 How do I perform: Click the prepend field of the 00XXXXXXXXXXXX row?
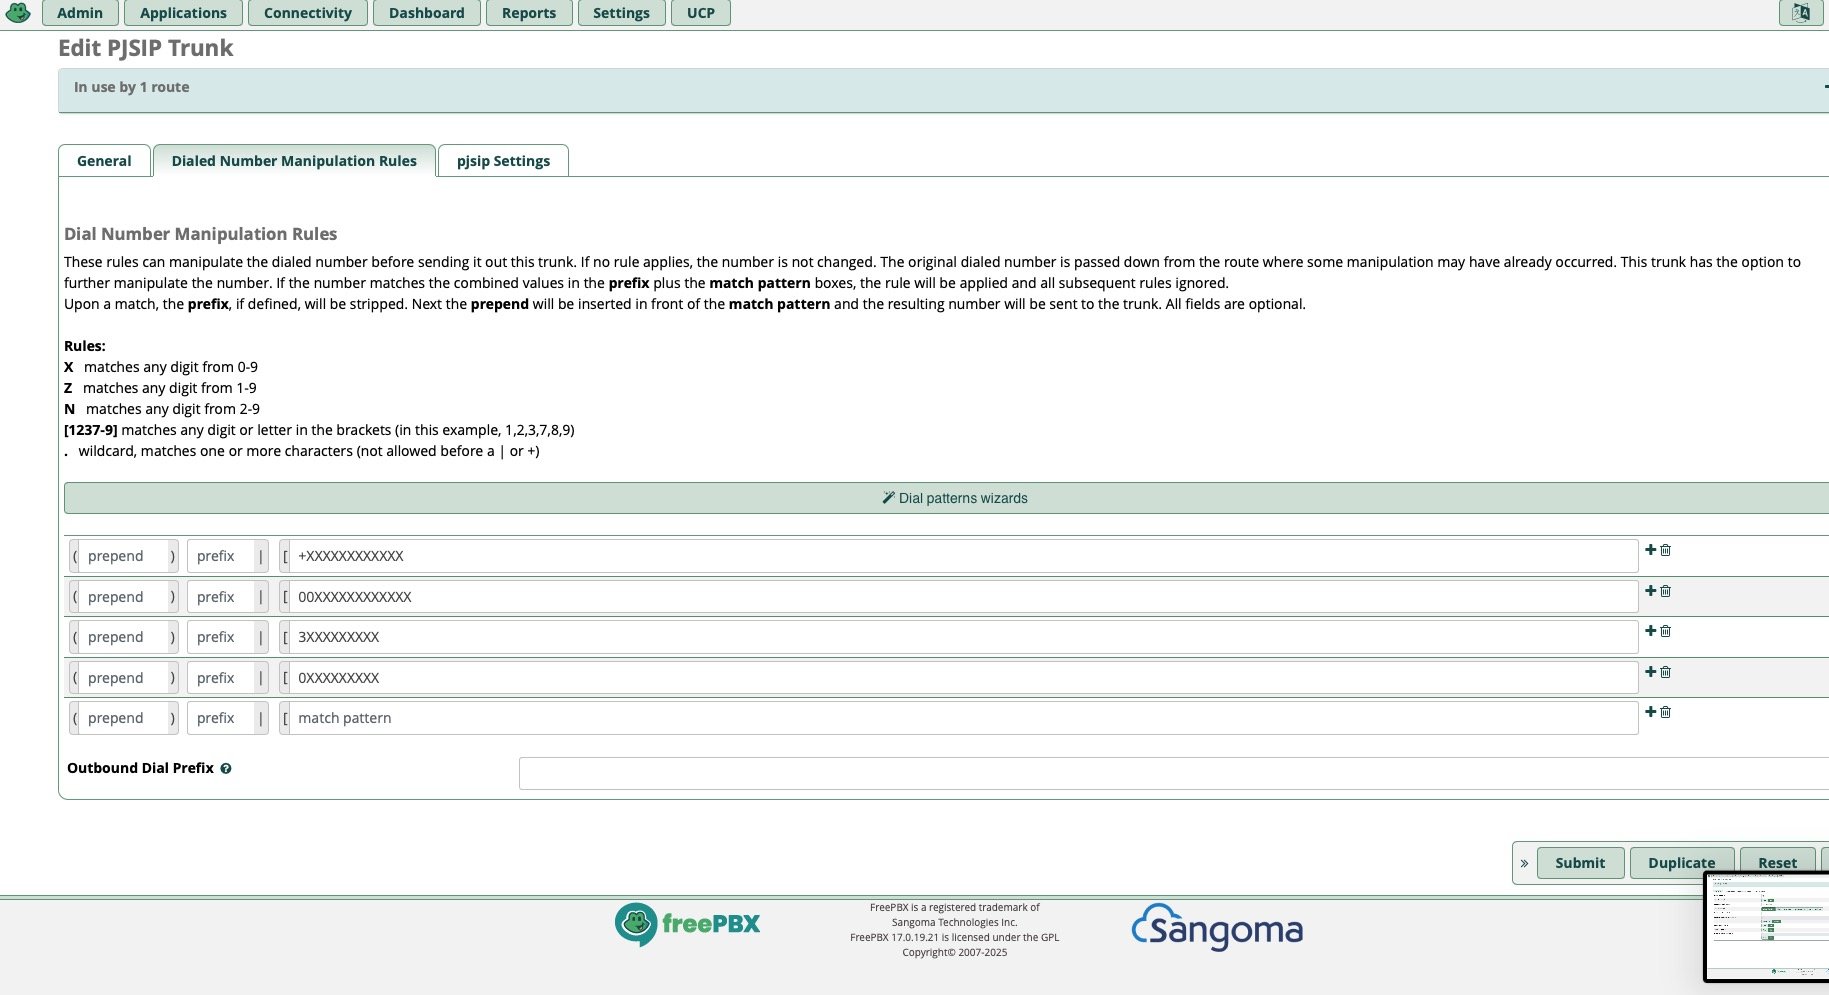[x=123, y=597]
